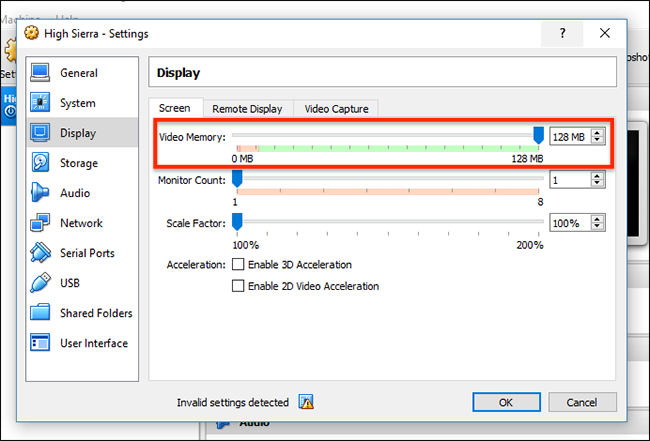Select USB label in the settings list
Screen dimensions: 650x441
70,283
